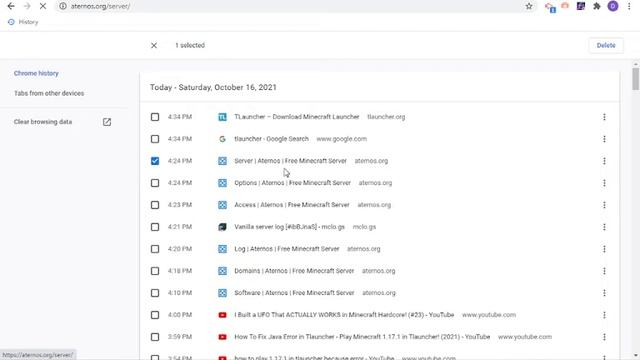Check the TLauncher Download Minecraft Launcher entry
This screenshot has width=640, height=360.
point(155,117)
